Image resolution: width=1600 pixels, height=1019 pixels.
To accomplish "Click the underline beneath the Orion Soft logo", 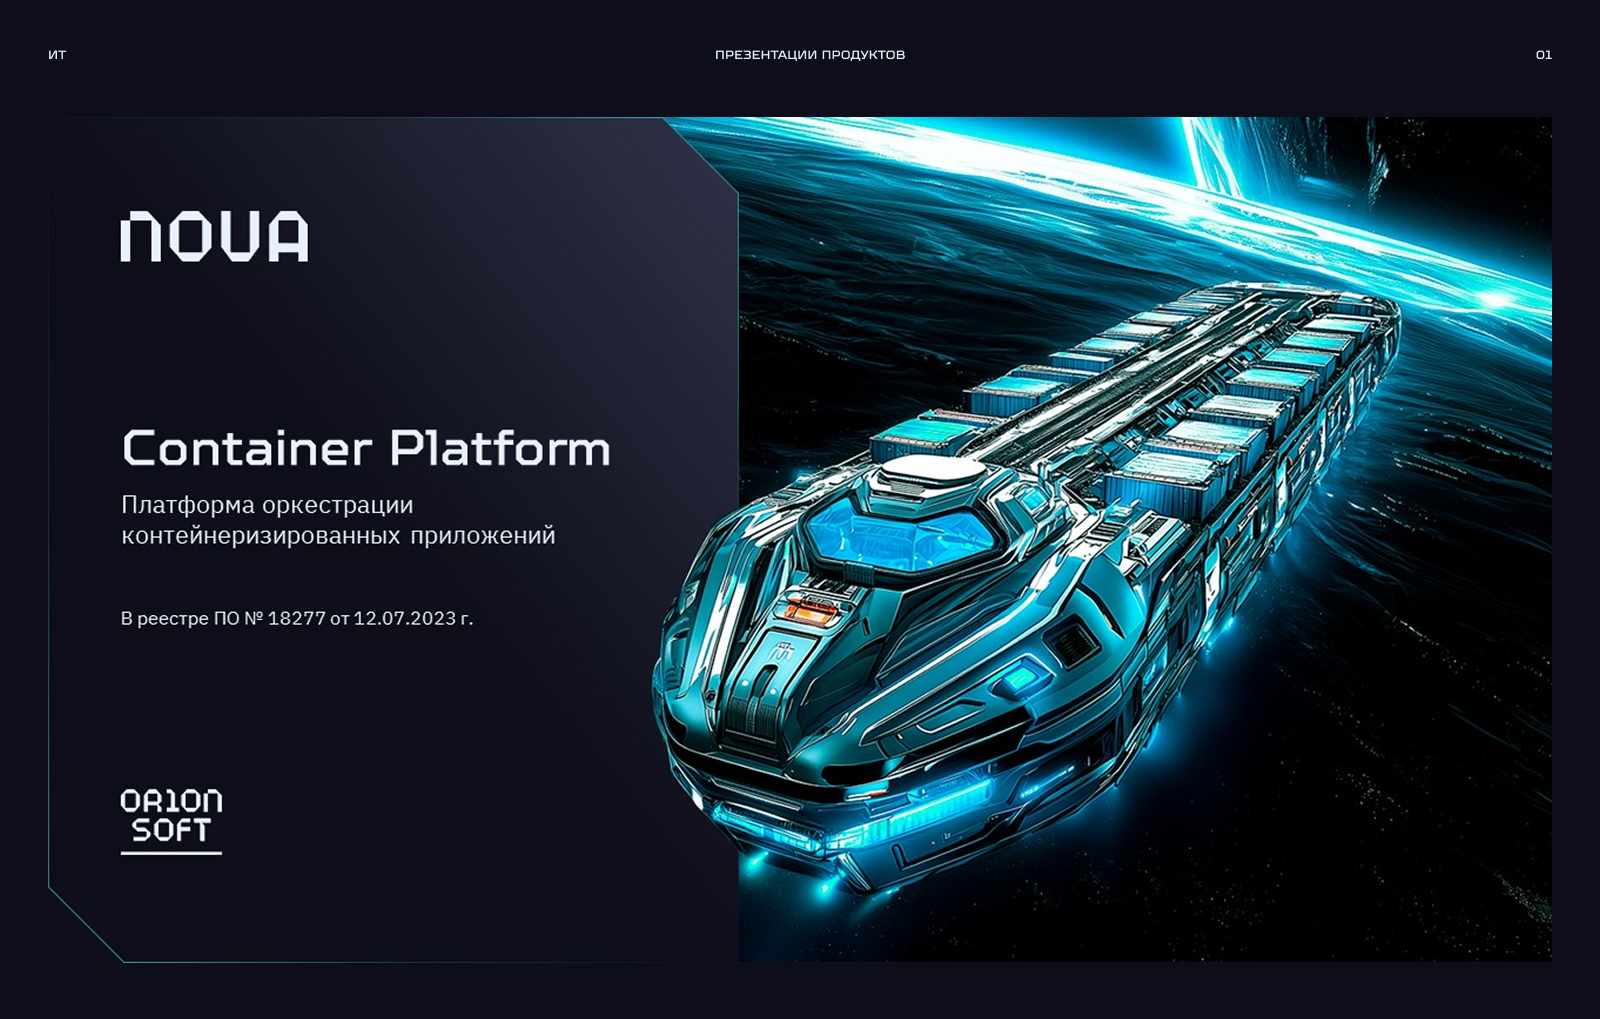I will tap(171, 853).
